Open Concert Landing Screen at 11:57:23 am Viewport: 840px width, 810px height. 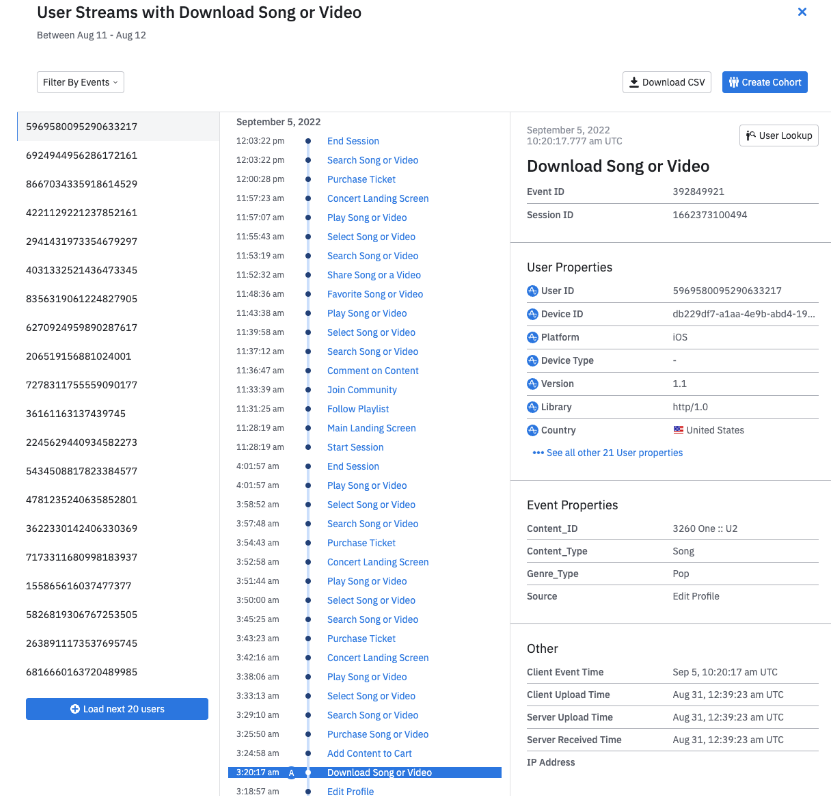(378, 198)
